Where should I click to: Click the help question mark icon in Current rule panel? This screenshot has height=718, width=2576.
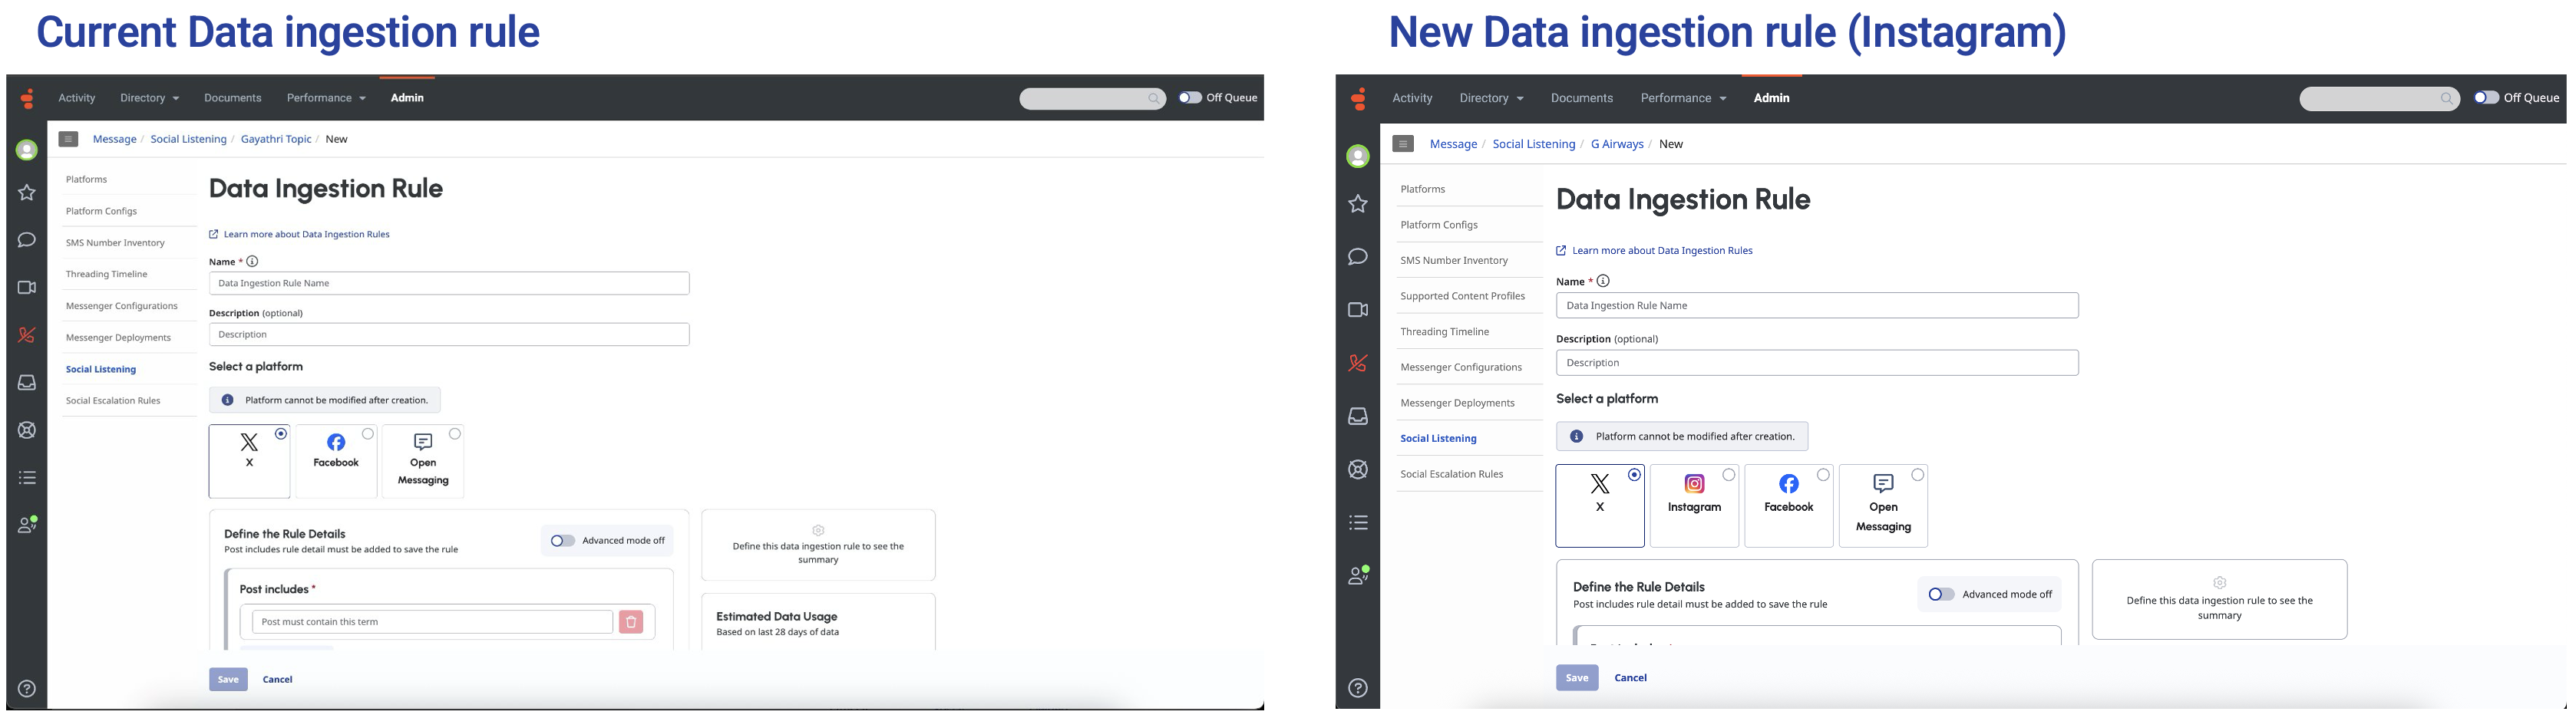(x=27, y=688)
